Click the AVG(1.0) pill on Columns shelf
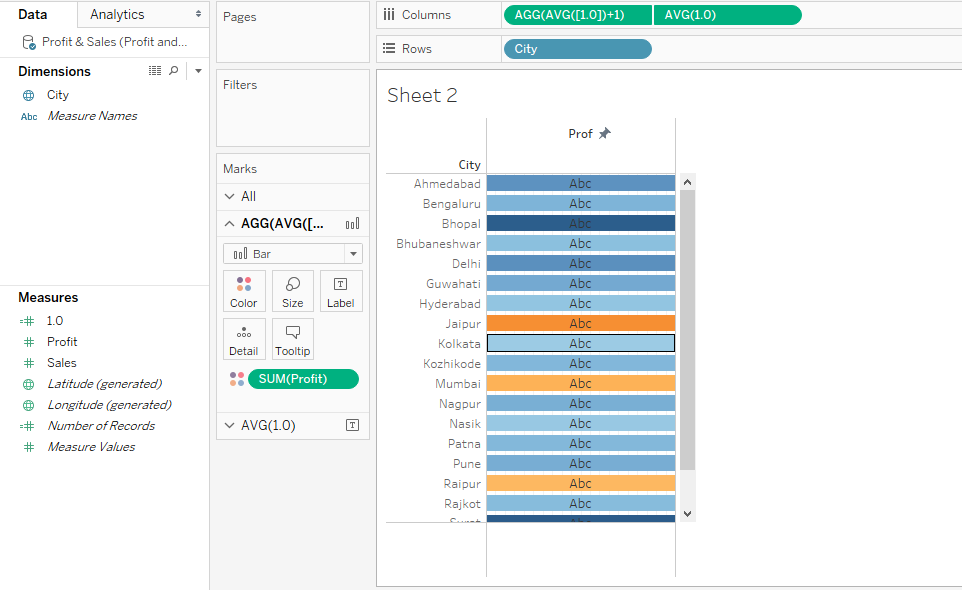Viewport: 962px width, 590px height. (727, 15)
